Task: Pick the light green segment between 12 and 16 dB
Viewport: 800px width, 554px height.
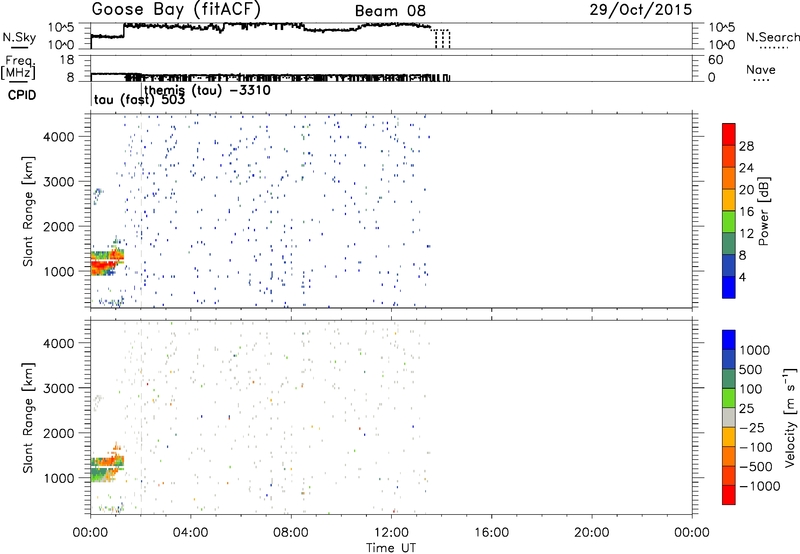Action: point(729,221)
